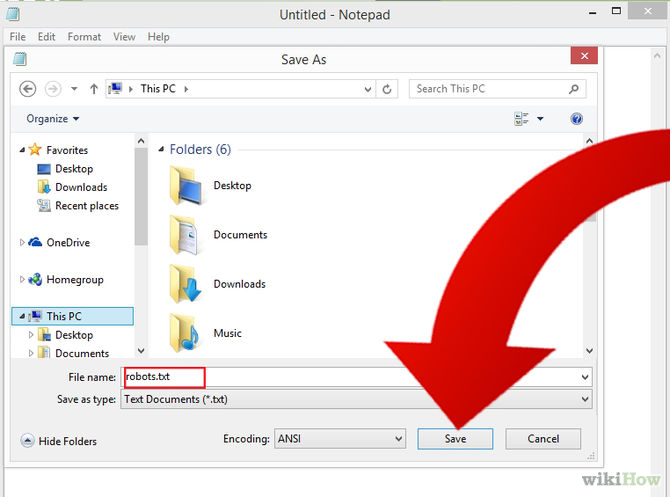Open the Help question mark icon
The height and width of the screenshot is (497, 670).
[x=576, y=119]
